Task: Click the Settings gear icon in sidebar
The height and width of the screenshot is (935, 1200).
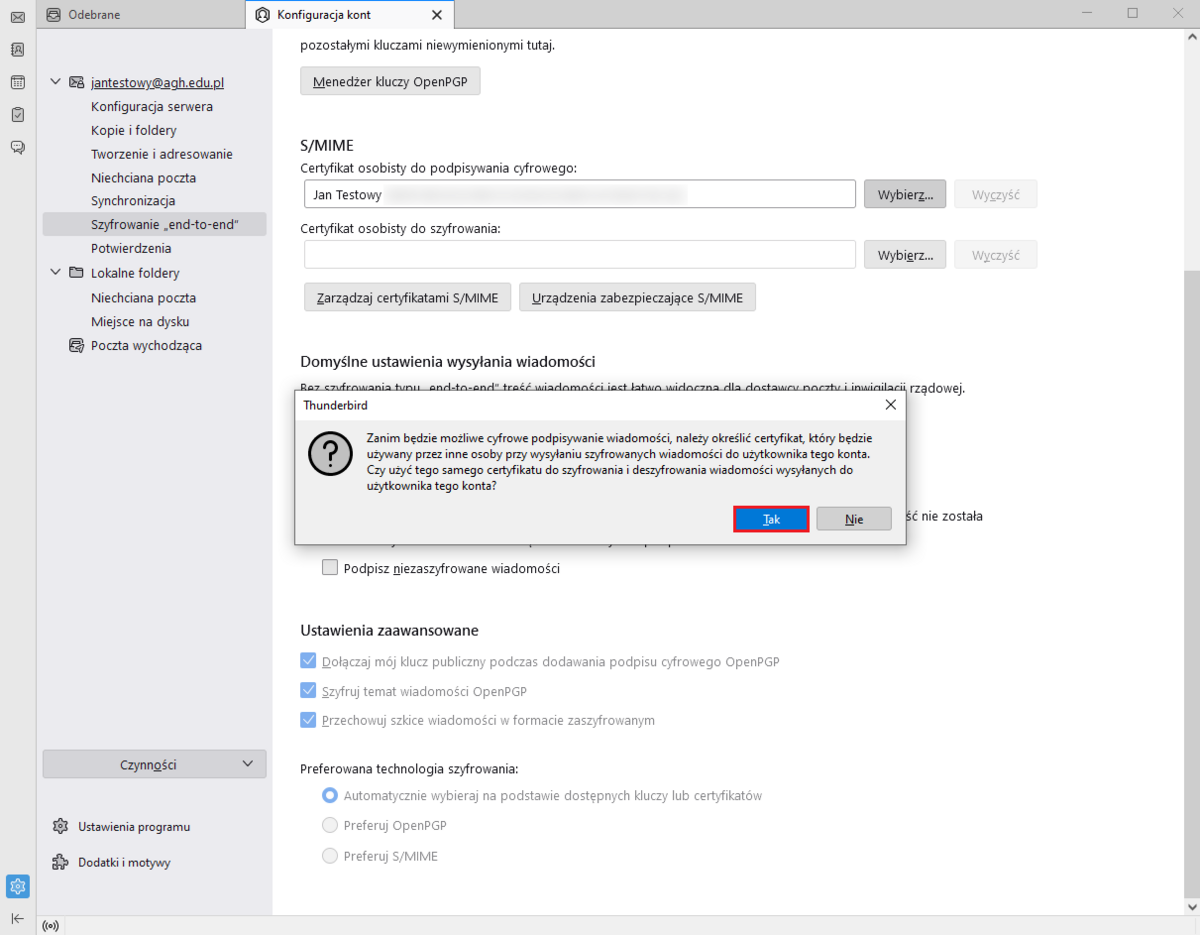Action: (17, 886)
